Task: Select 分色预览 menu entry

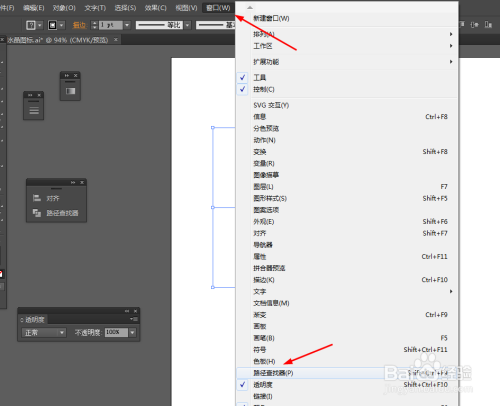Action: (x=347, y=128)
